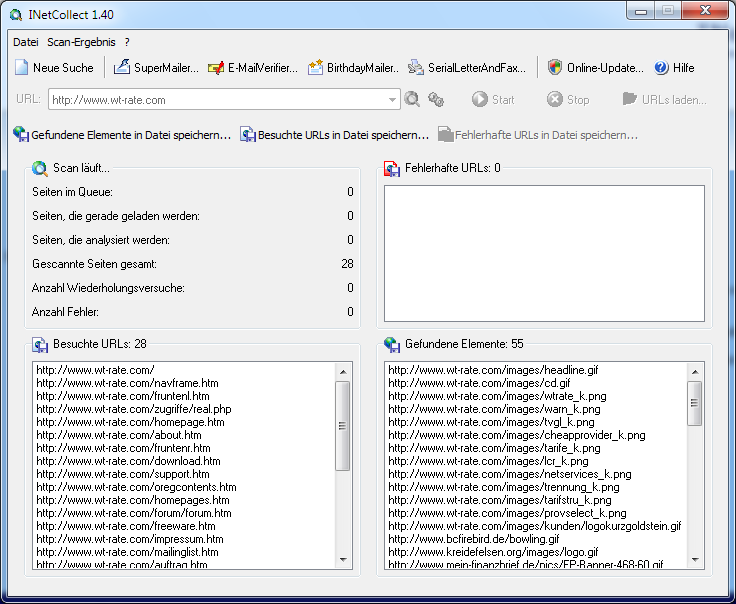Image resolution: width=736 pixels, height=604 pixels.
Task: Click the Gefundene Elemente scroll-up arrow
Action: click(x=695, y=372)
